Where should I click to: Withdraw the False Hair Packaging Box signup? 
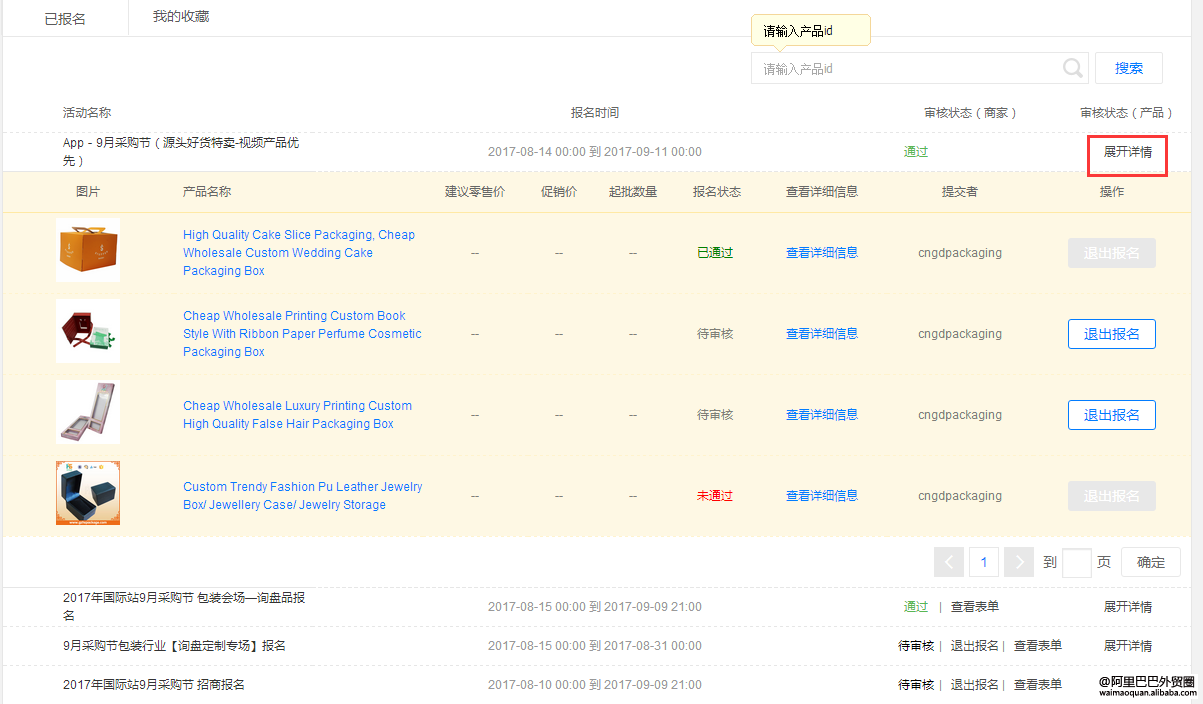point(1111,415)
